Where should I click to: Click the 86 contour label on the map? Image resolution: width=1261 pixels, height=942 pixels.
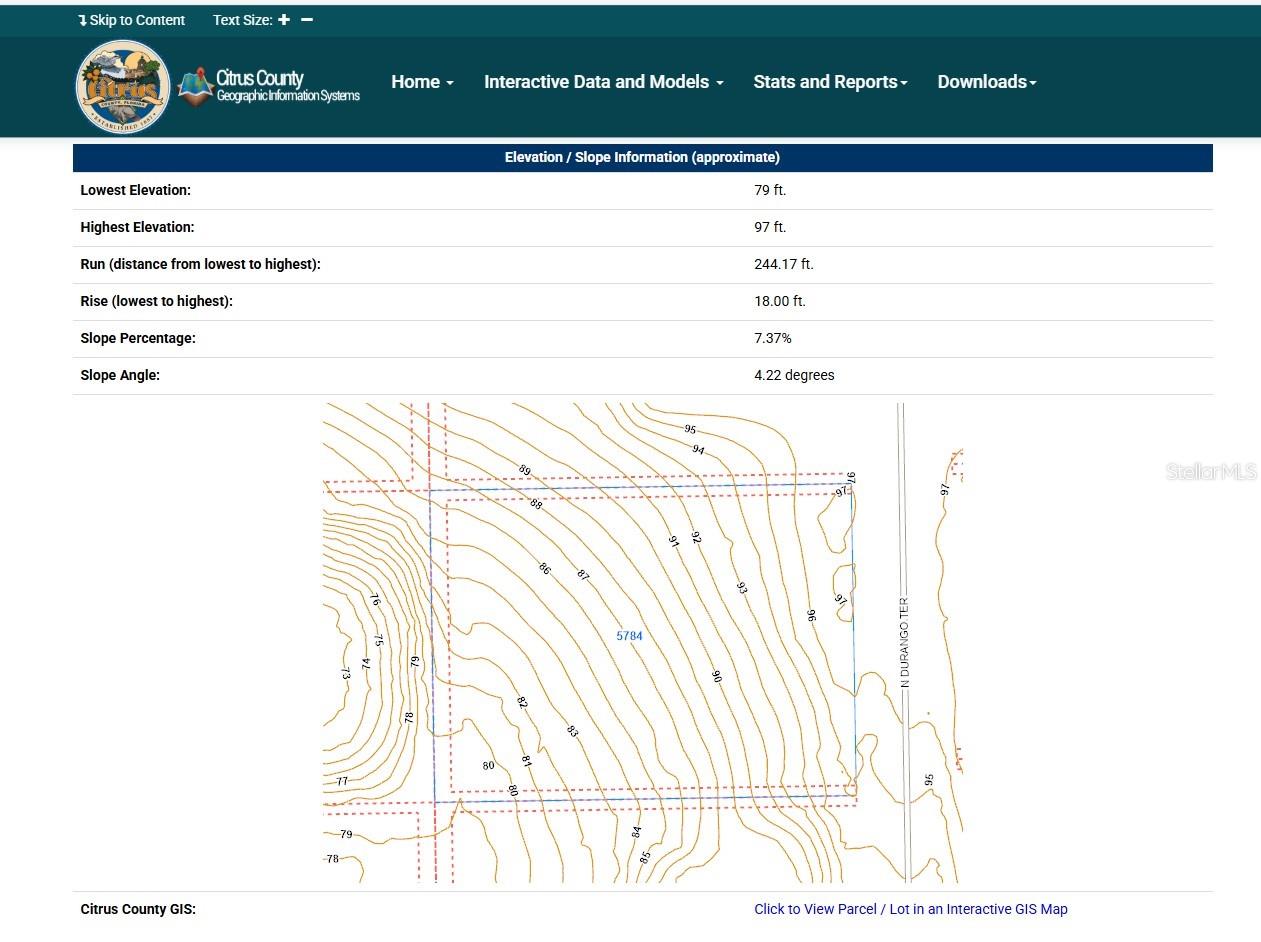[544, 568]
